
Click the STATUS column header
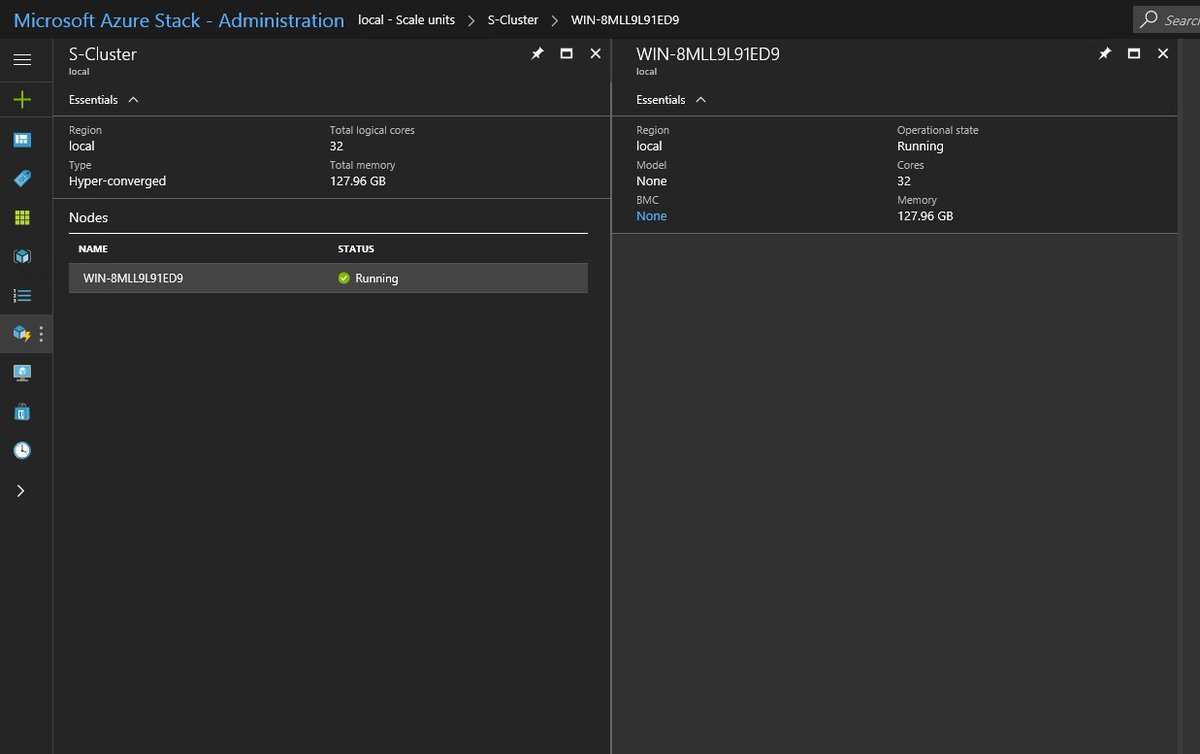(356, 249)
